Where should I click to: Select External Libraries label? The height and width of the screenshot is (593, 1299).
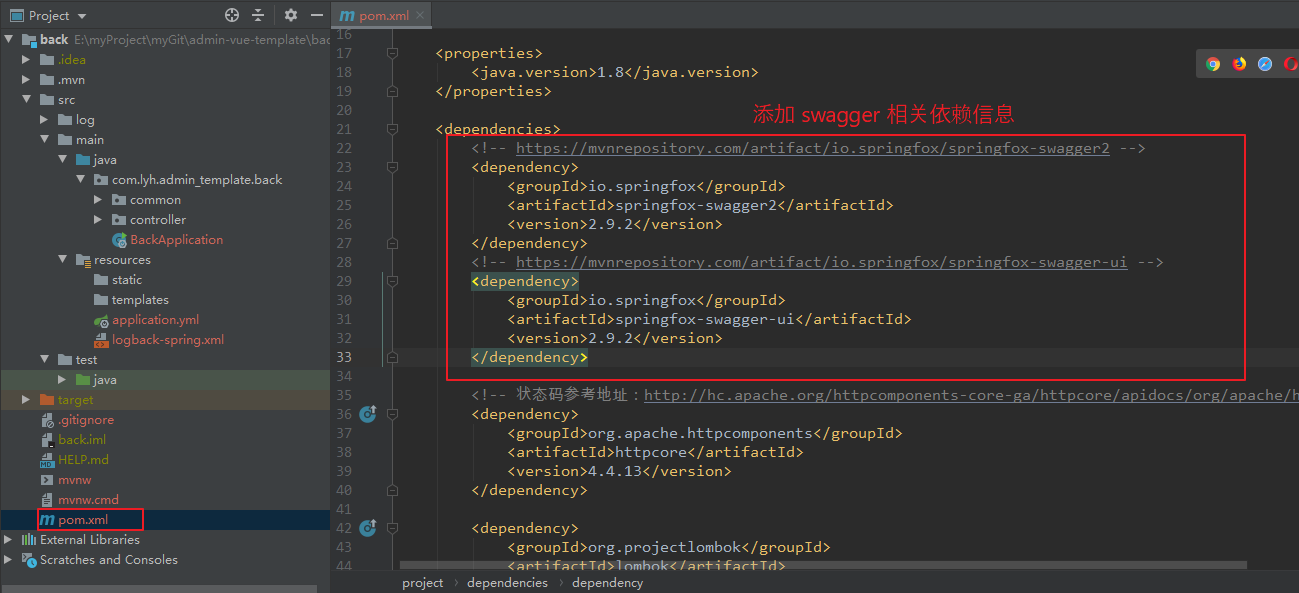tap(90, 540)
